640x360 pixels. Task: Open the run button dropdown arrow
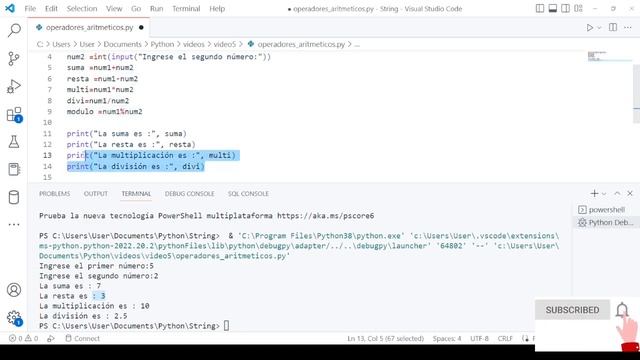pyautogui.click(x=599, y=28)
